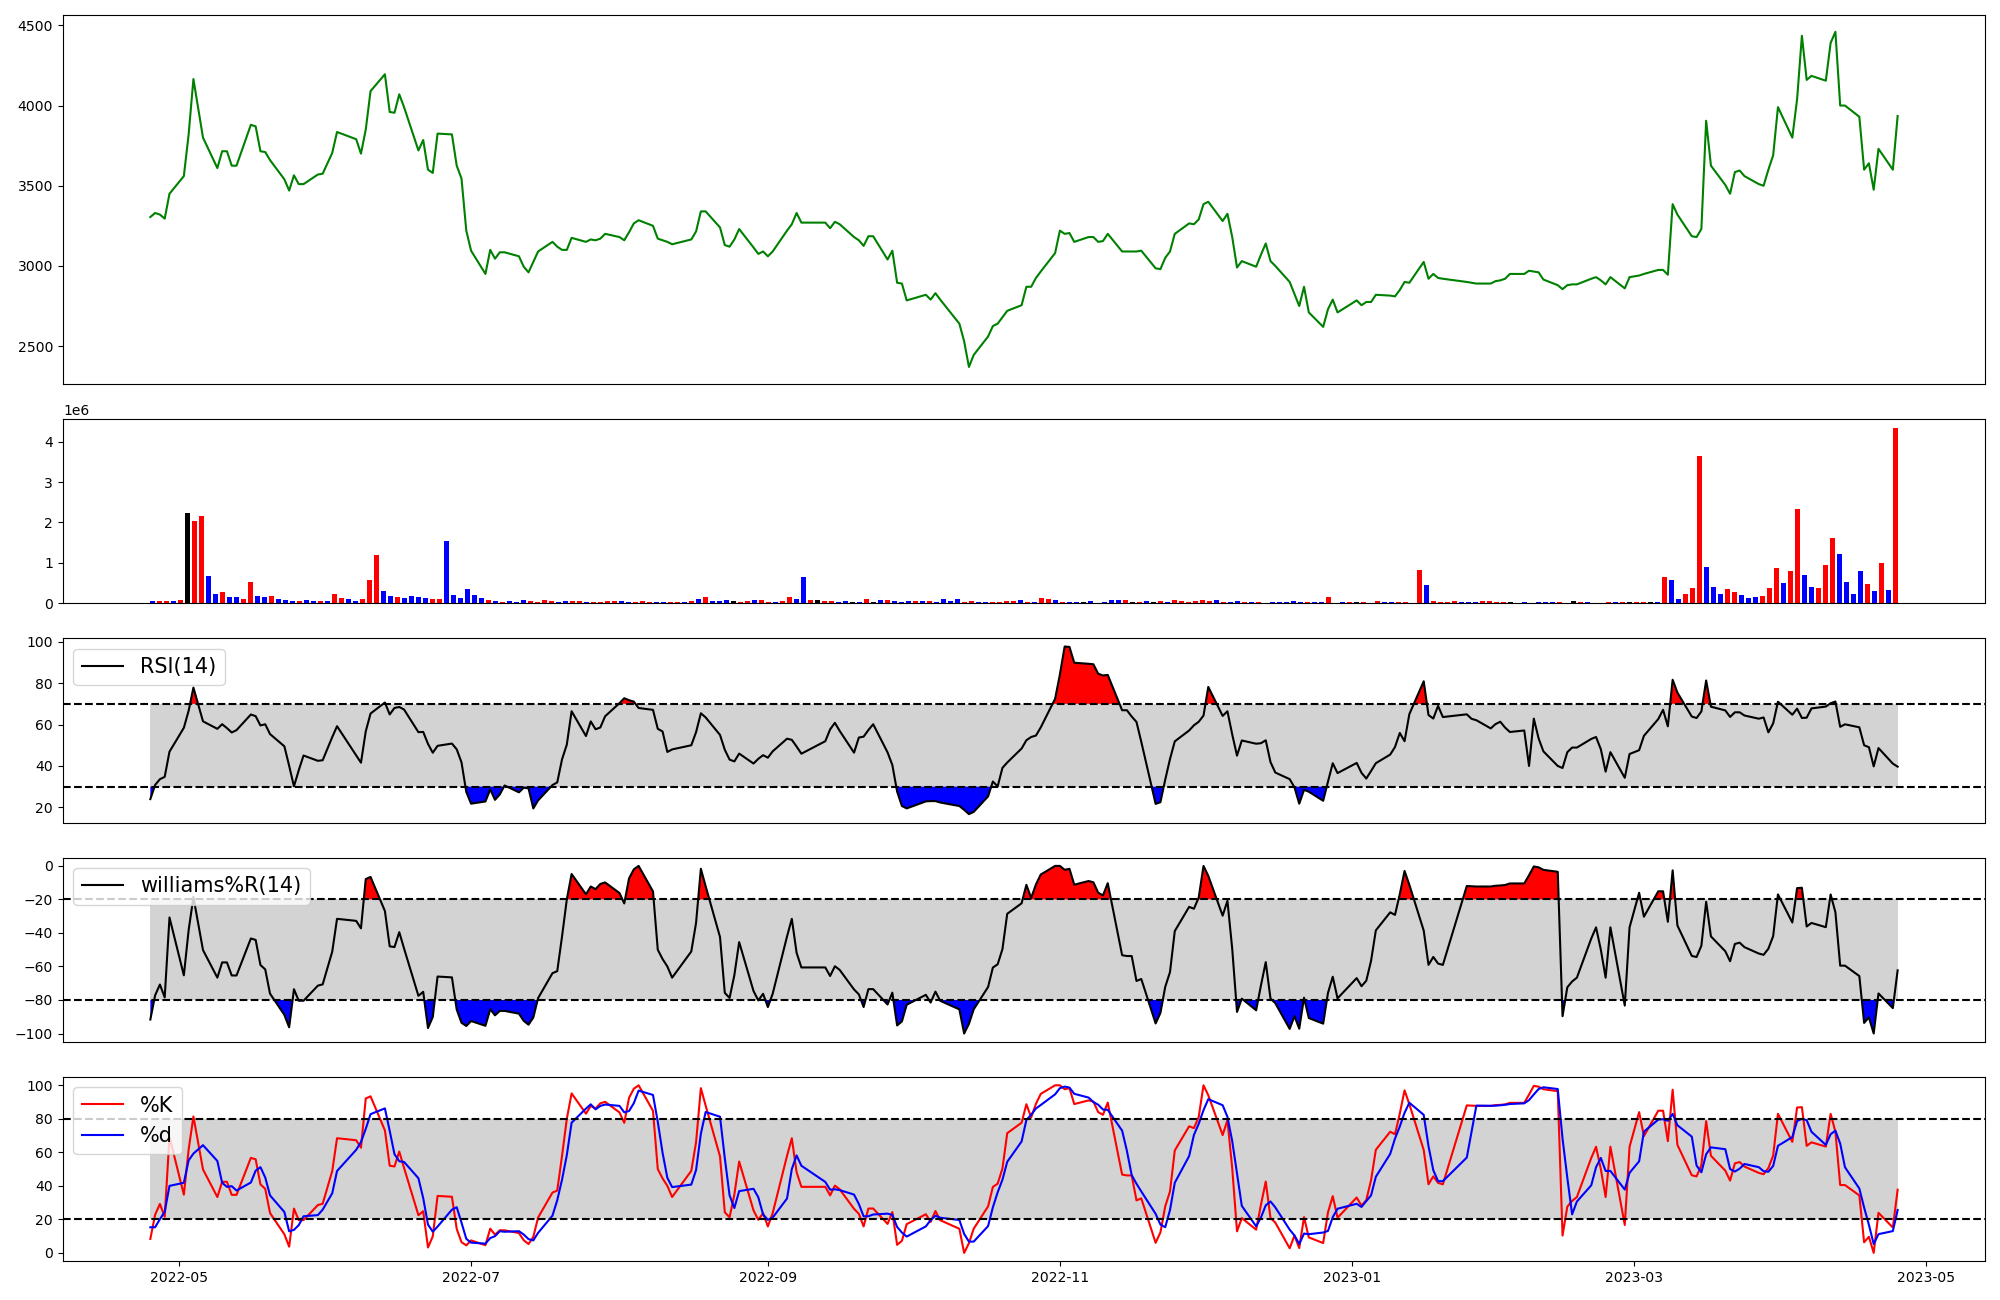Click the tallest red volume bar at far right
The height and width of the screenshot is (1300, 2000).
click(x=1895, y=516)
